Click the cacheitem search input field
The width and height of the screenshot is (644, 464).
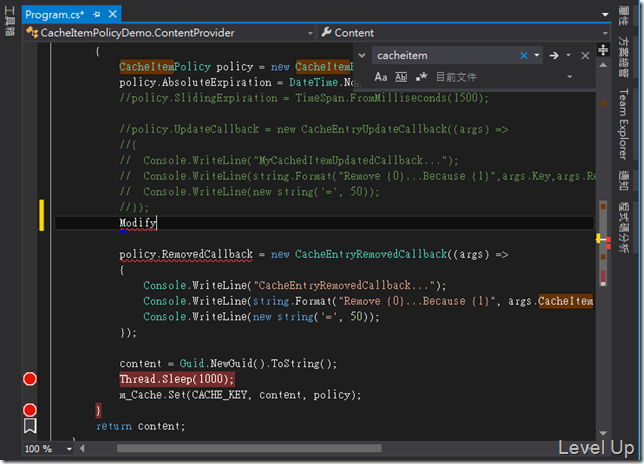click(x=446, y=55)
